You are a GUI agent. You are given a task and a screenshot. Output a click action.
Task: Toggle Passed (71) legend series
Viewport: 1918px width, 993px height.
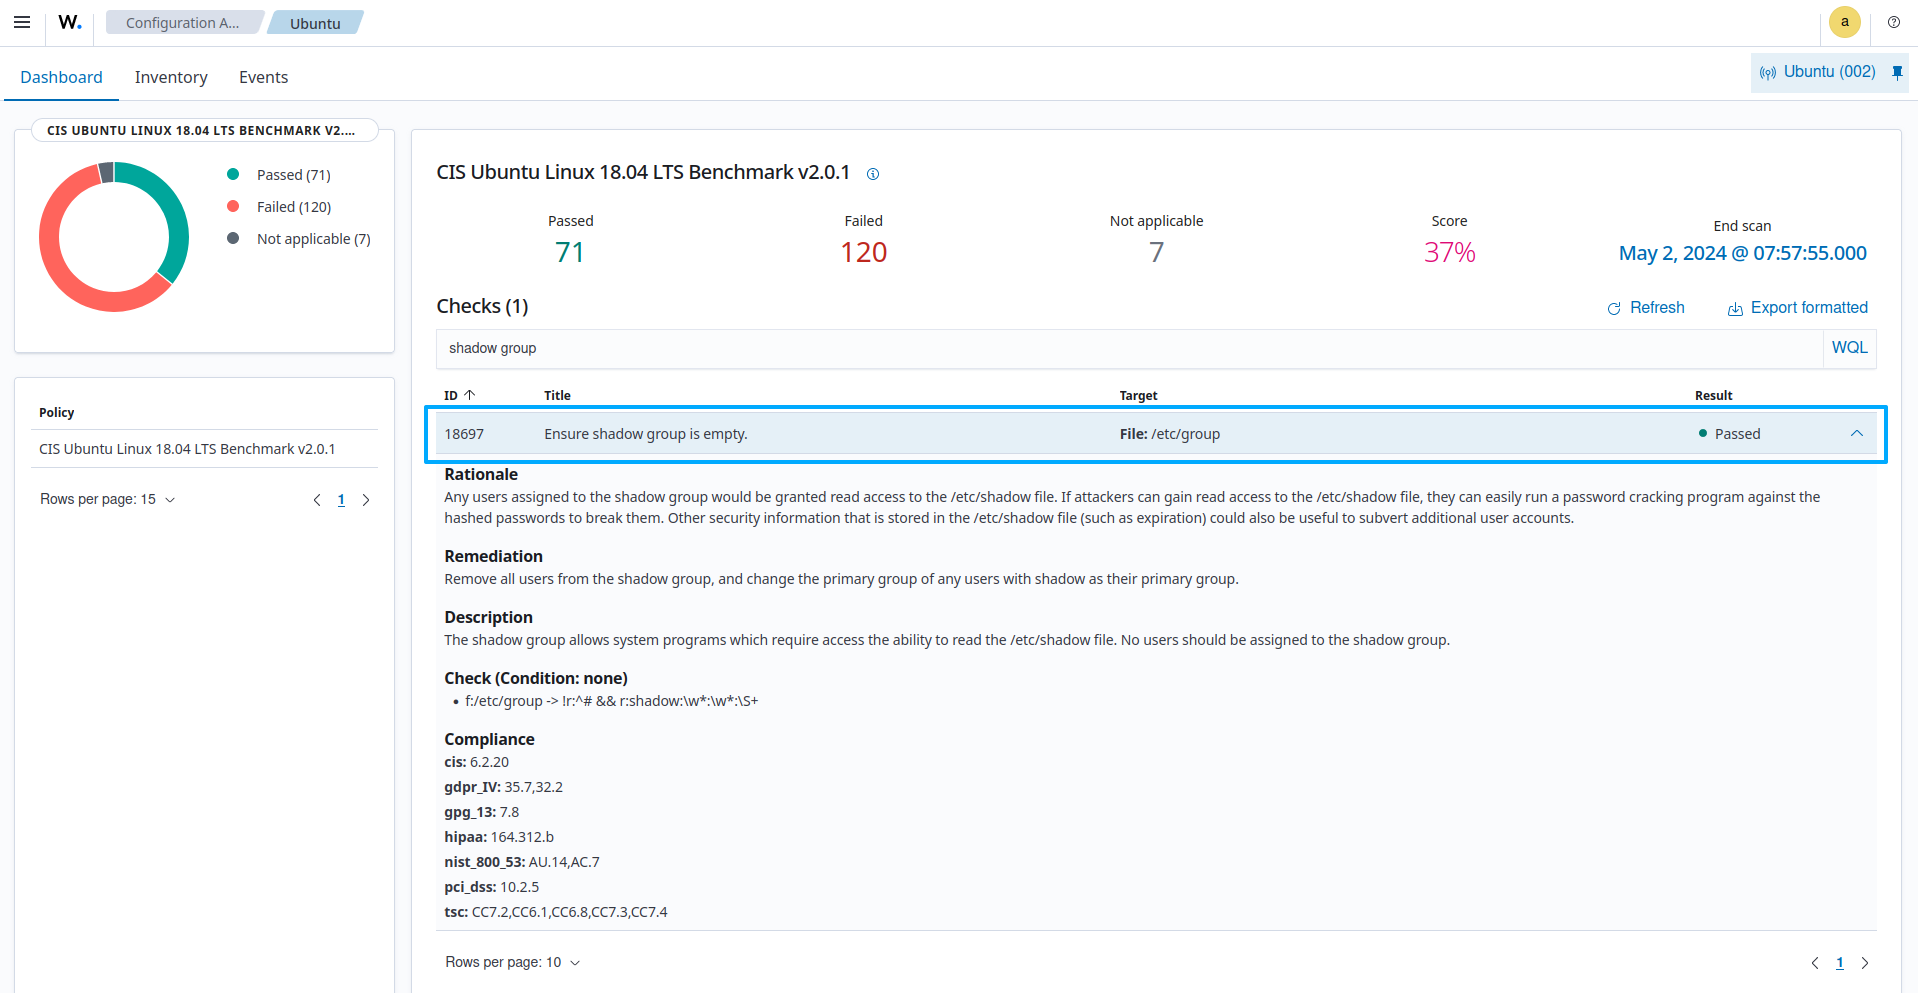[x=293, y=175]
